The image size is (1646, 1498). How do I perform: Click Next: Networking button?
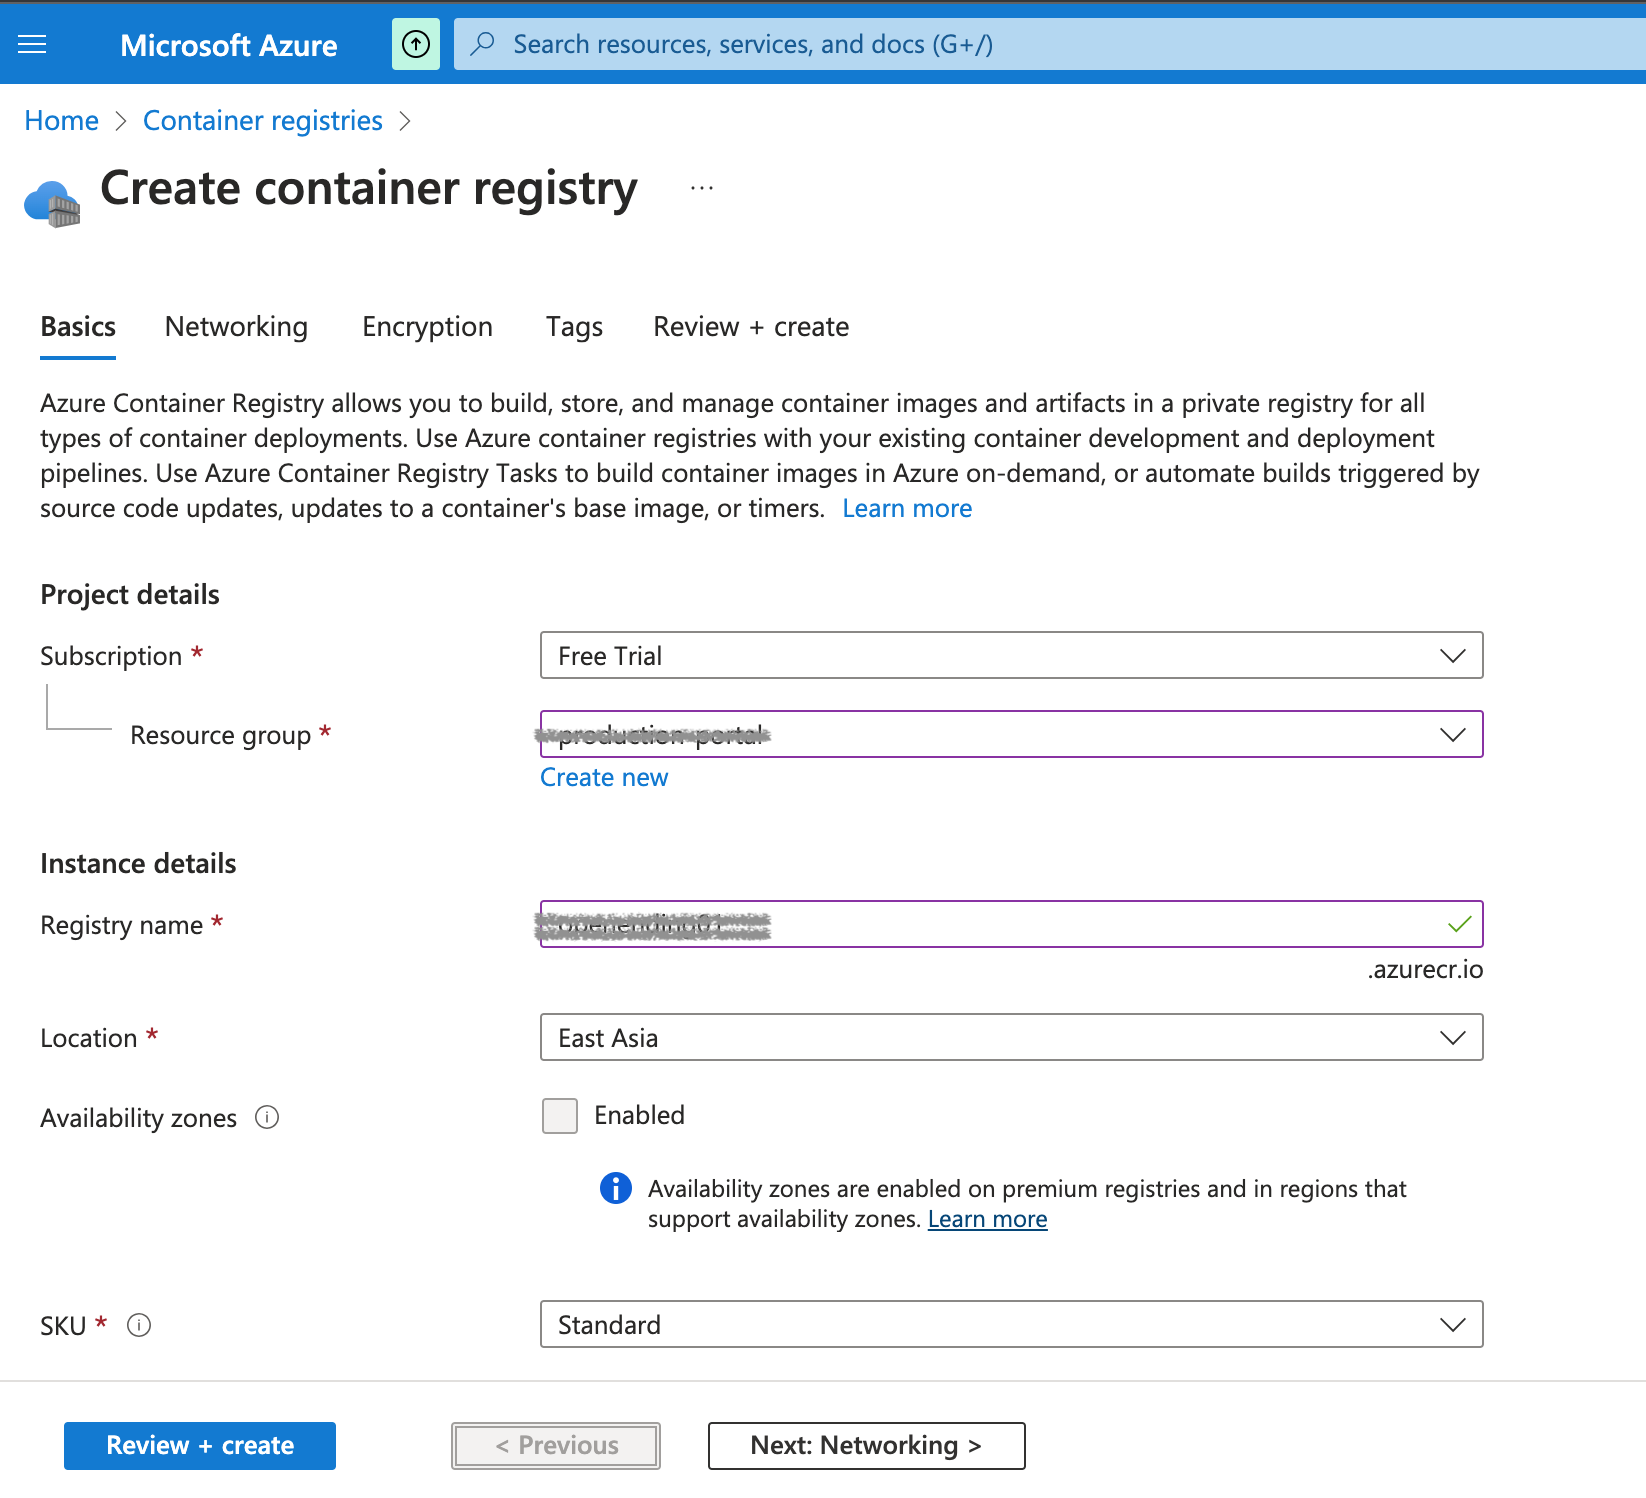tap(867, 1446)
